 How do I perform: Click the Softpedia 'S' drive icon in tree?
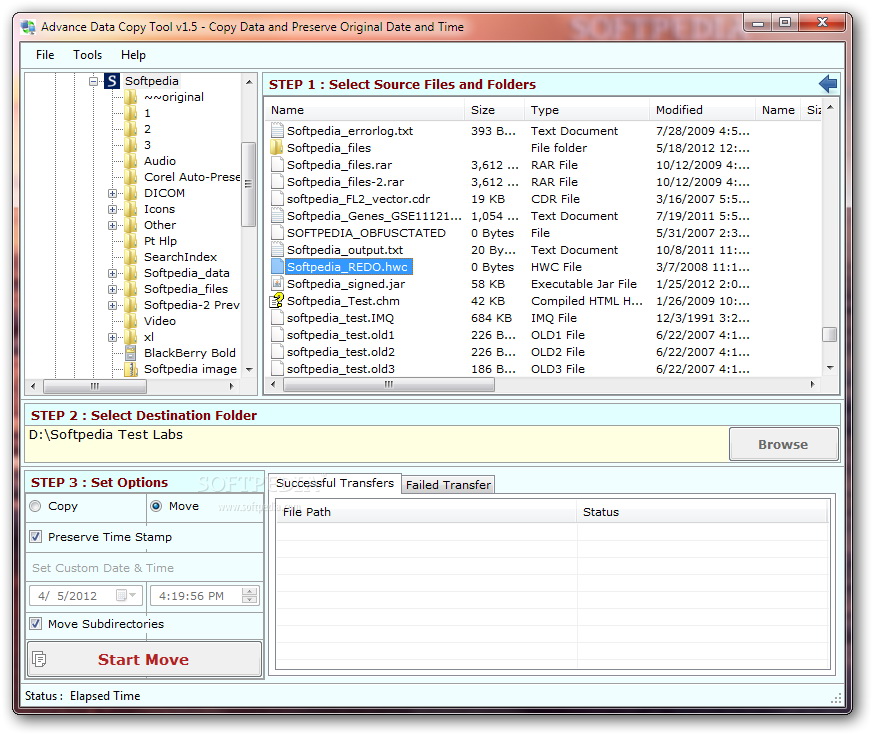click(x=112, y=81)
